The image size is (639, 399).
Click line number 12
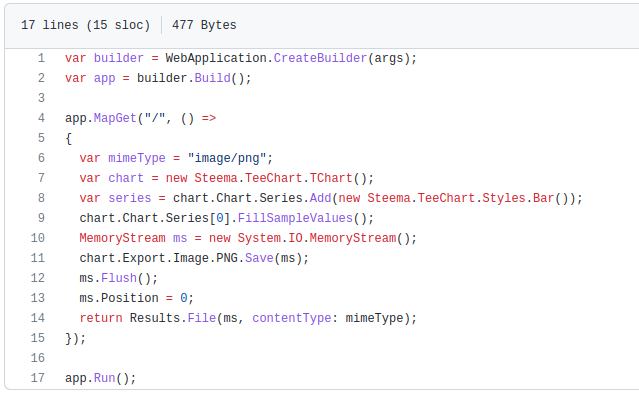(37, 278)
